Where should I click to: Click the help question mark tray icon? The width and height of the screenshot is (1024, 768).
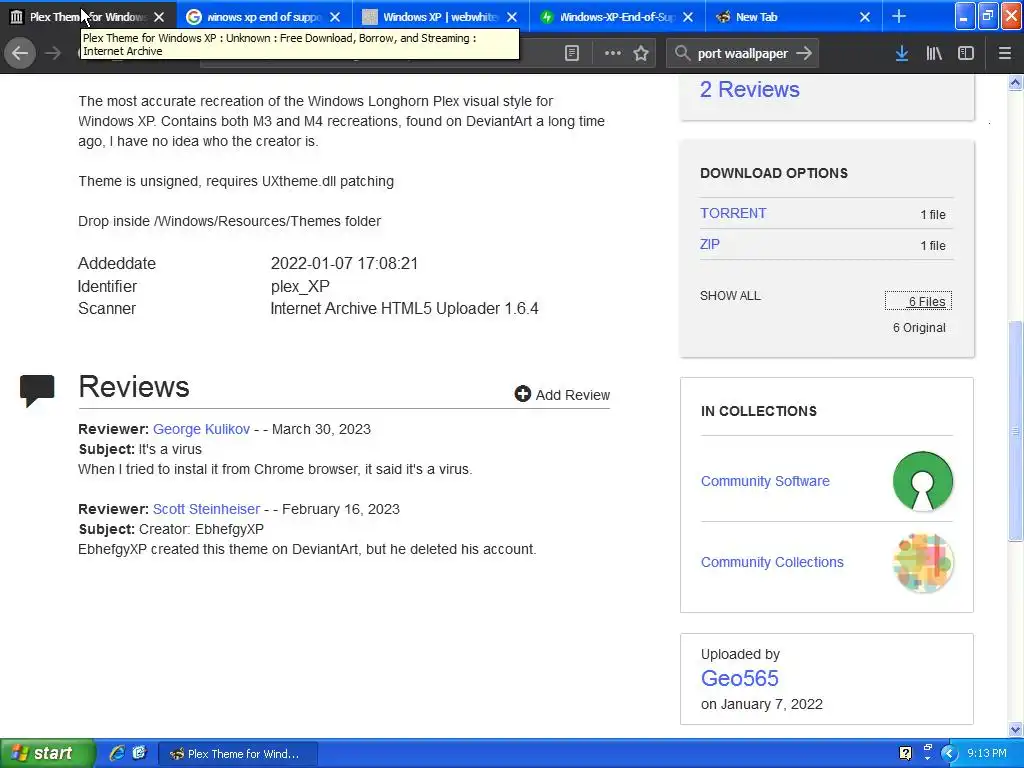point(905,754)
